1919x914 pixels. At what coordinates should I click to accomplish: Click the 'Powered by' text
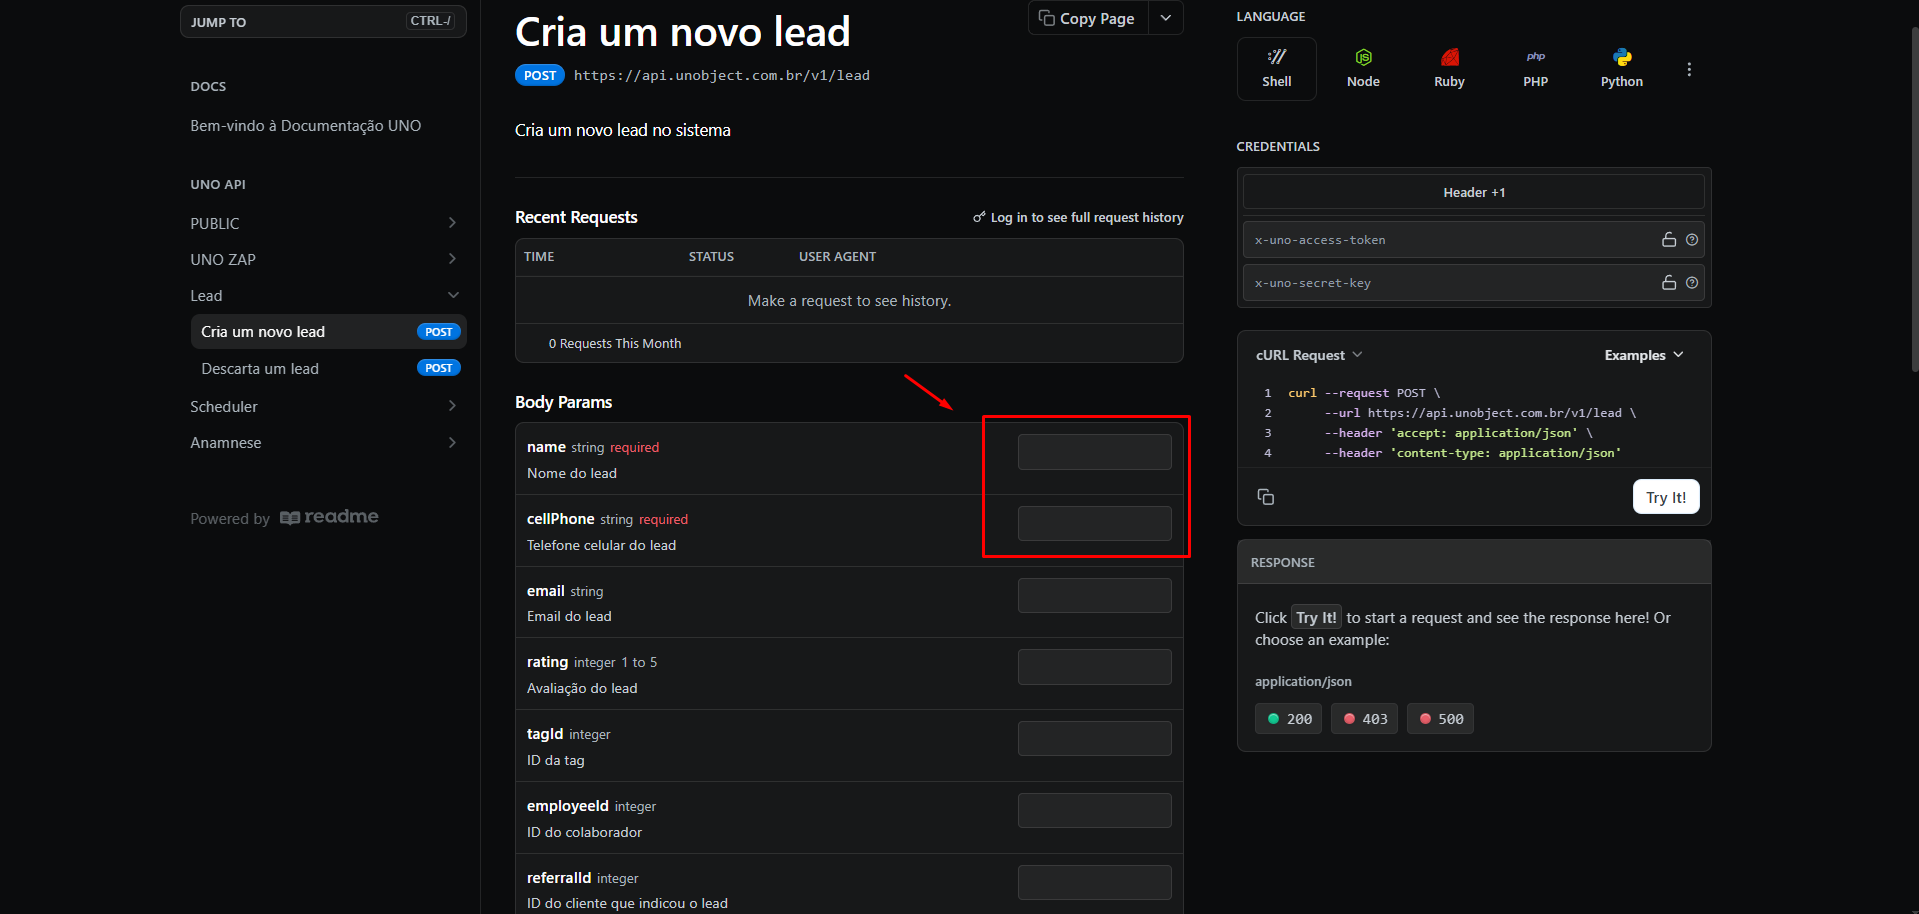coord(230,519)
